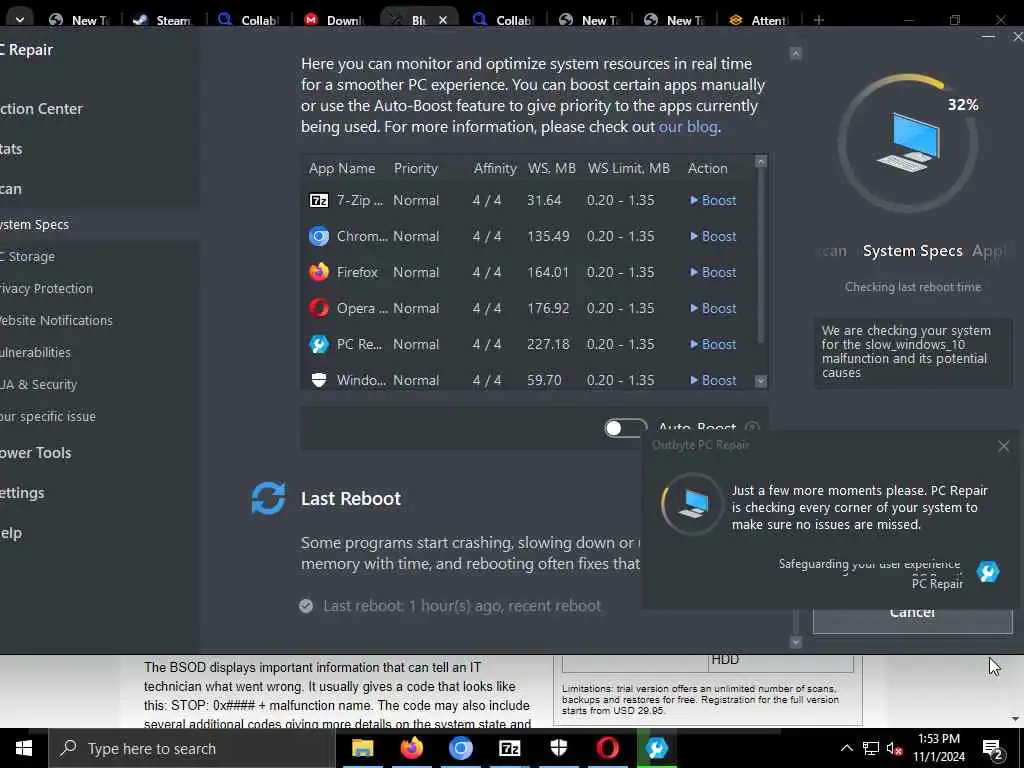Boost the Chrome app
Viewport: 1024px width, 768px height.
[x=713, y=236]
